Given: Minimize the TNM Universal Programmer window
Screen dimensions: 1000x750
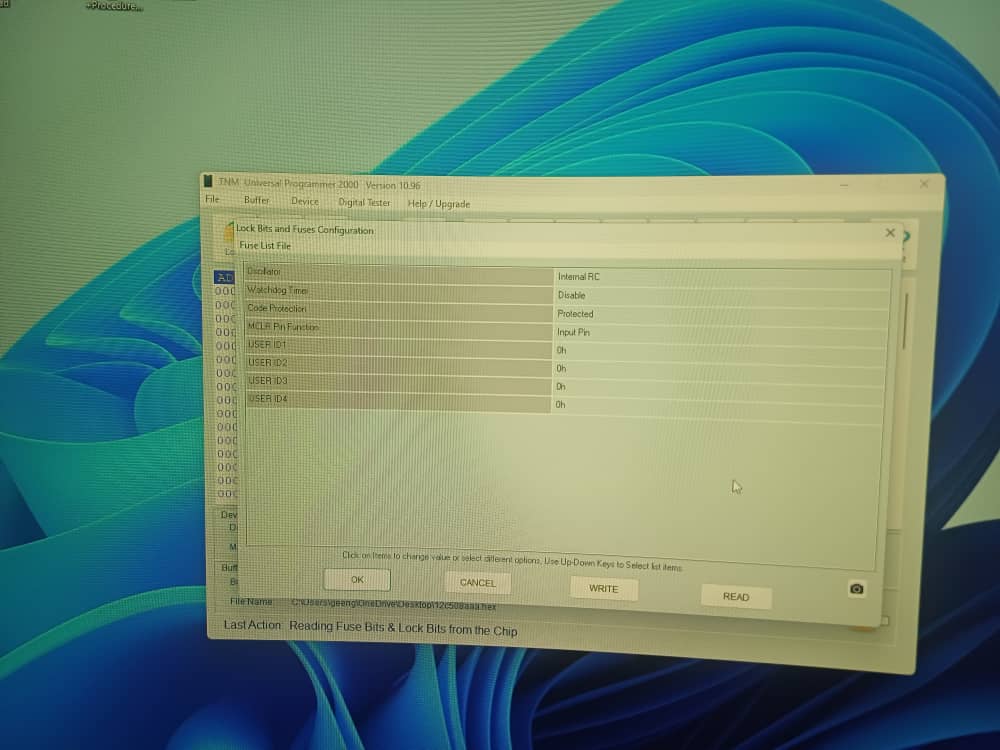Looking at the screenshot, I should tap(844, 185).
